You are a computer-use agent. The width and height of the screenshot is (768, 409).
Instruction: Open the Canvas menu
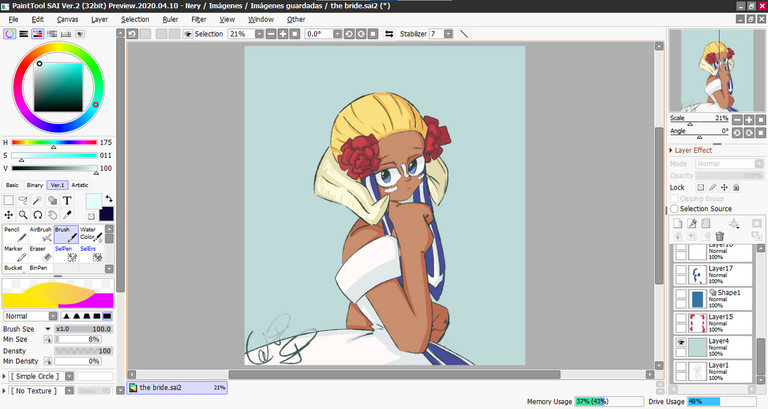coord(67,19)
